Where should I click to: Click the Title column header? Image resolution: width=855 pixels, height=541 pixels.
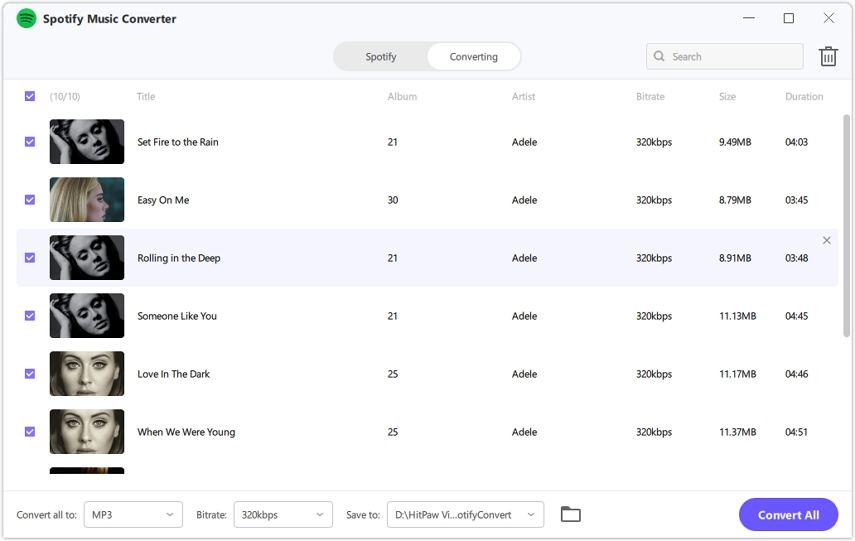[x=146, y=97]
